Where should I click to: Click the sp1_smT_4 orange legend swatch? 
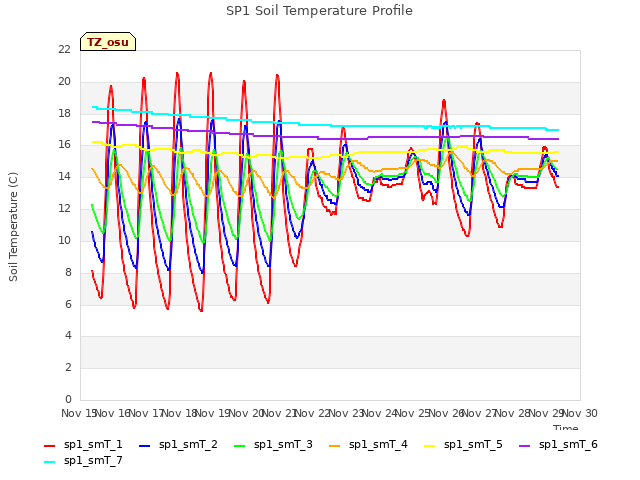pos(334,446)
